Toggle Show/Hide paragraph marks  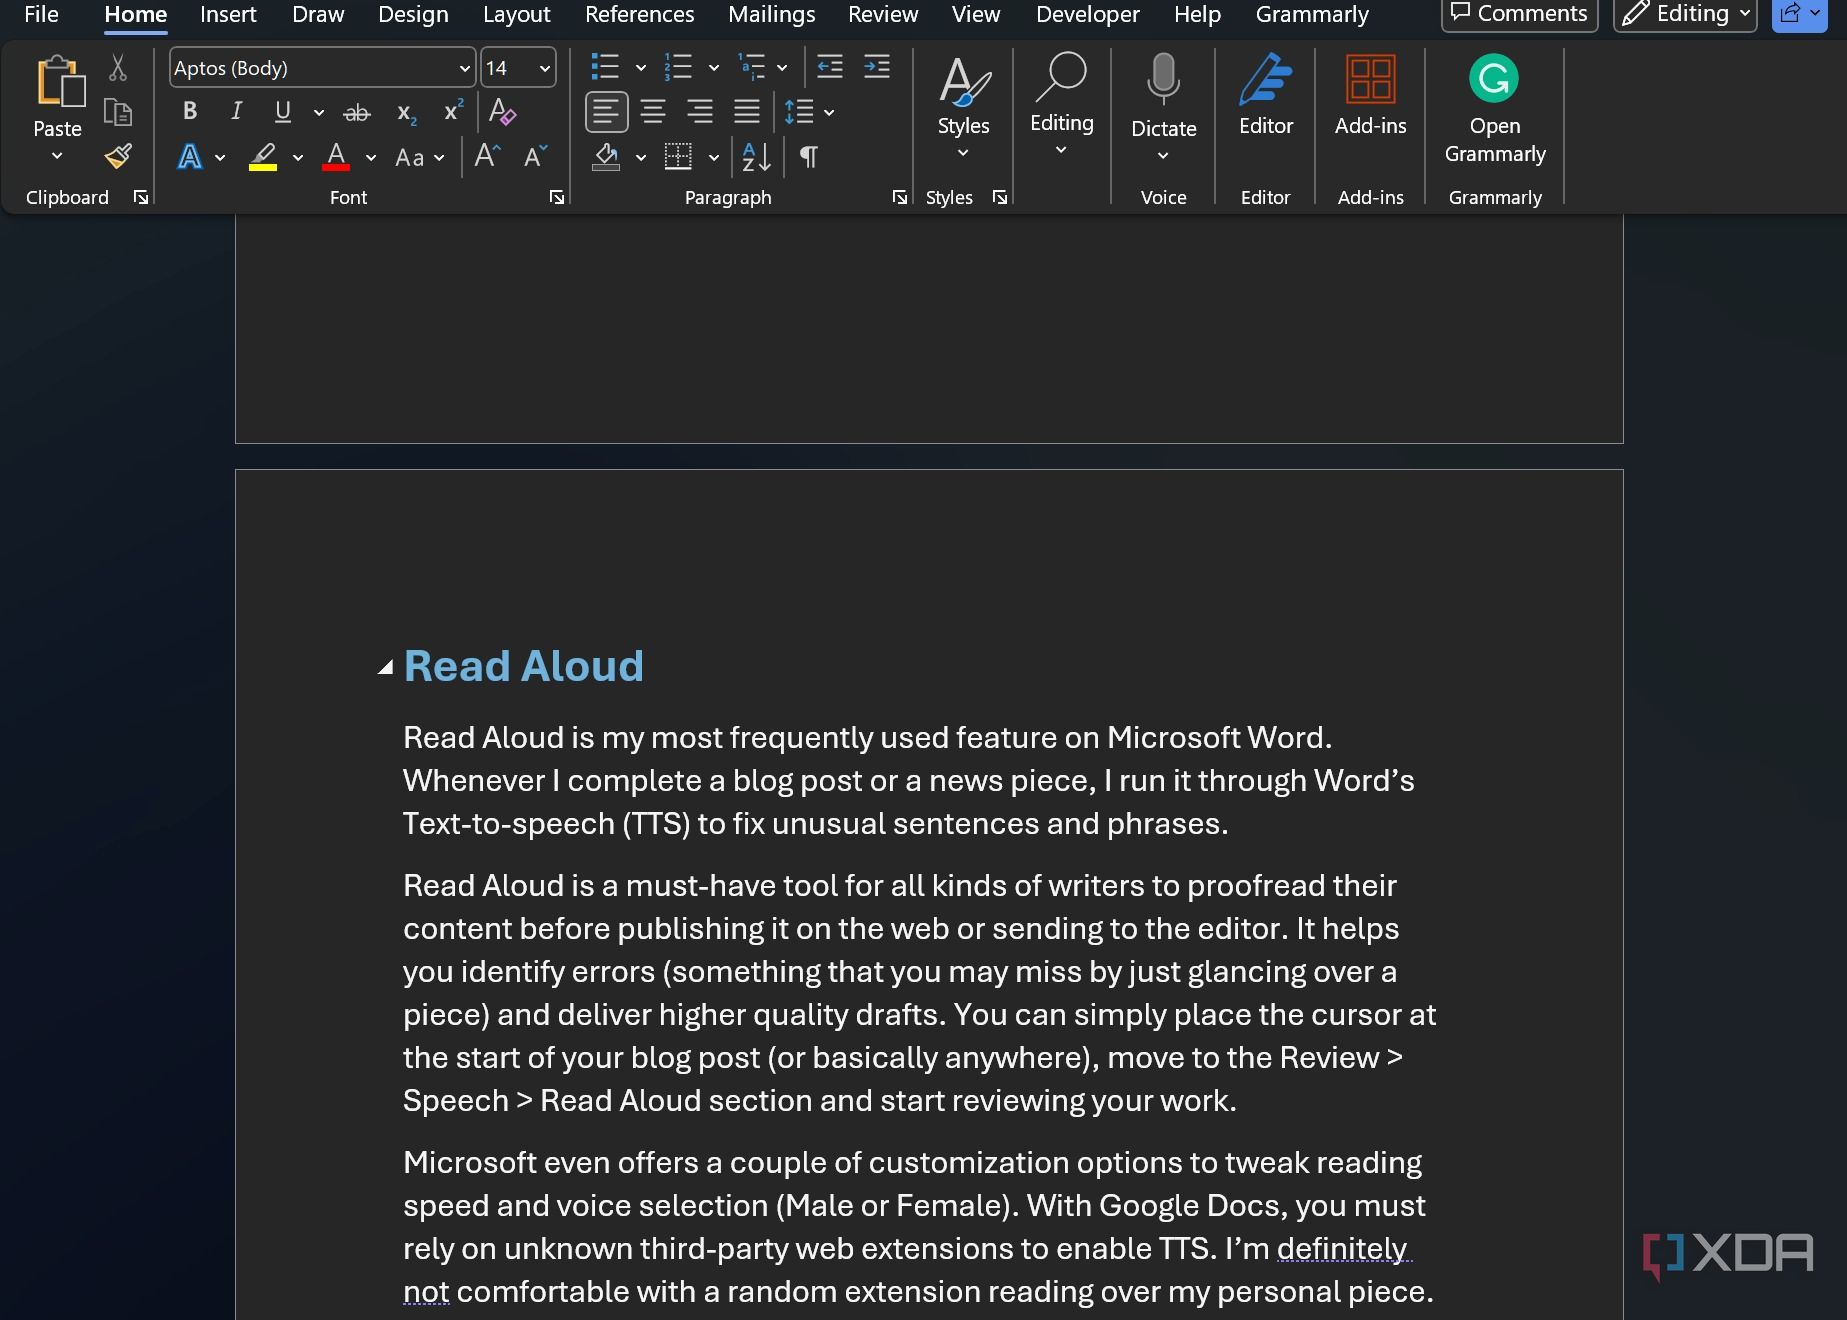[809, 157]
